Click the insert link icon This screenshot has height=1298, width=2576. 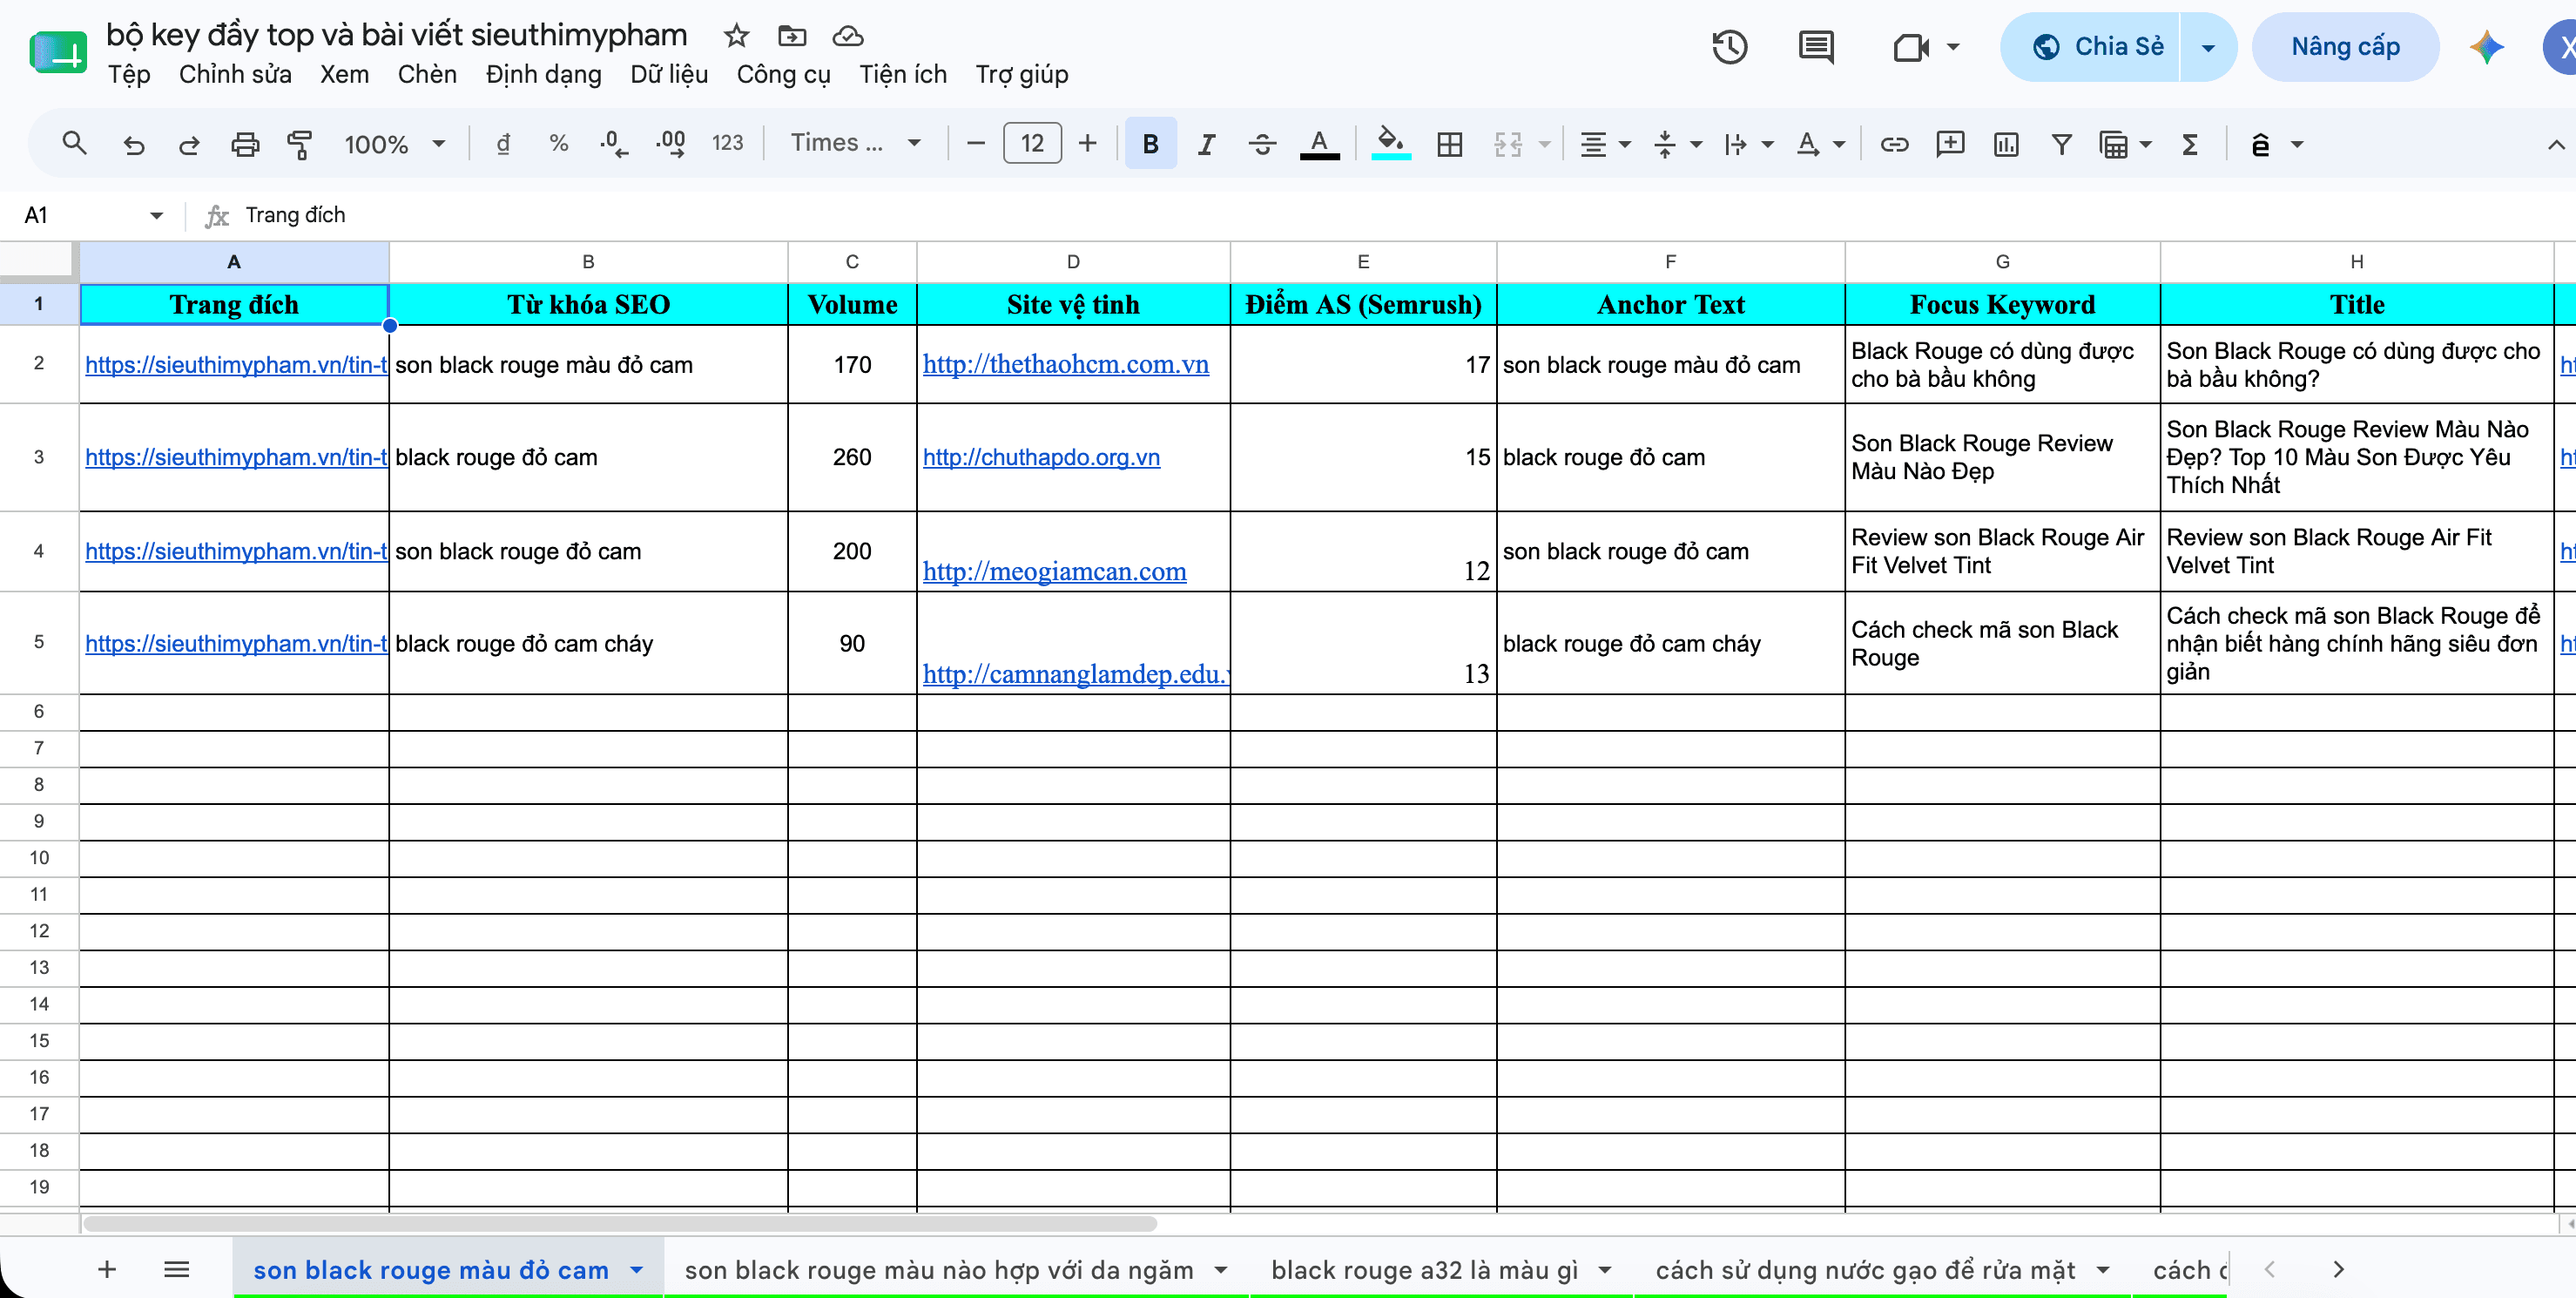[x=1894, y=144]
